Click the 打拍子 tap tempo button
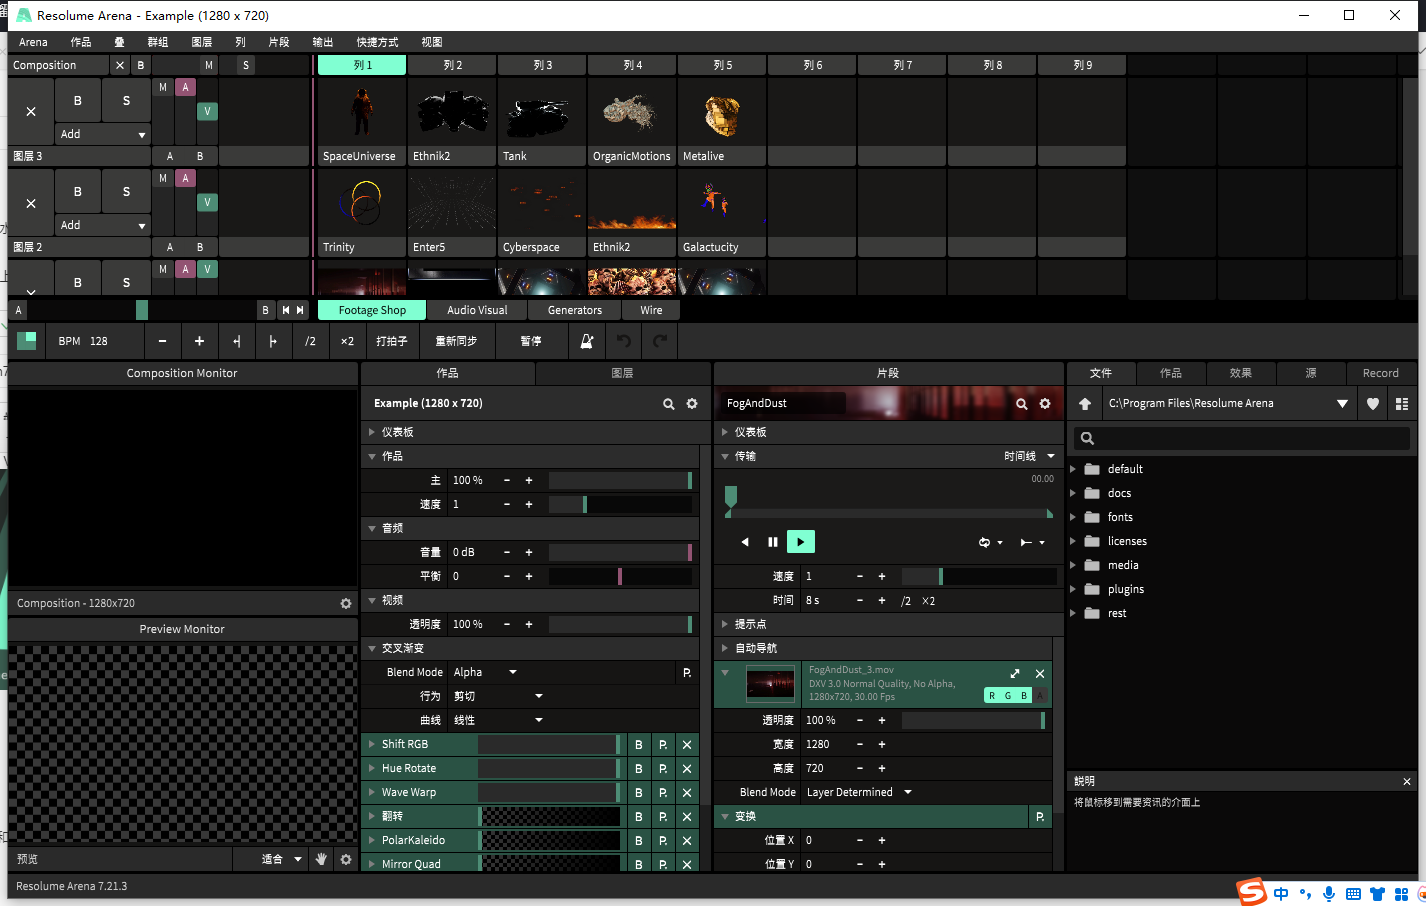 point(392,341)
